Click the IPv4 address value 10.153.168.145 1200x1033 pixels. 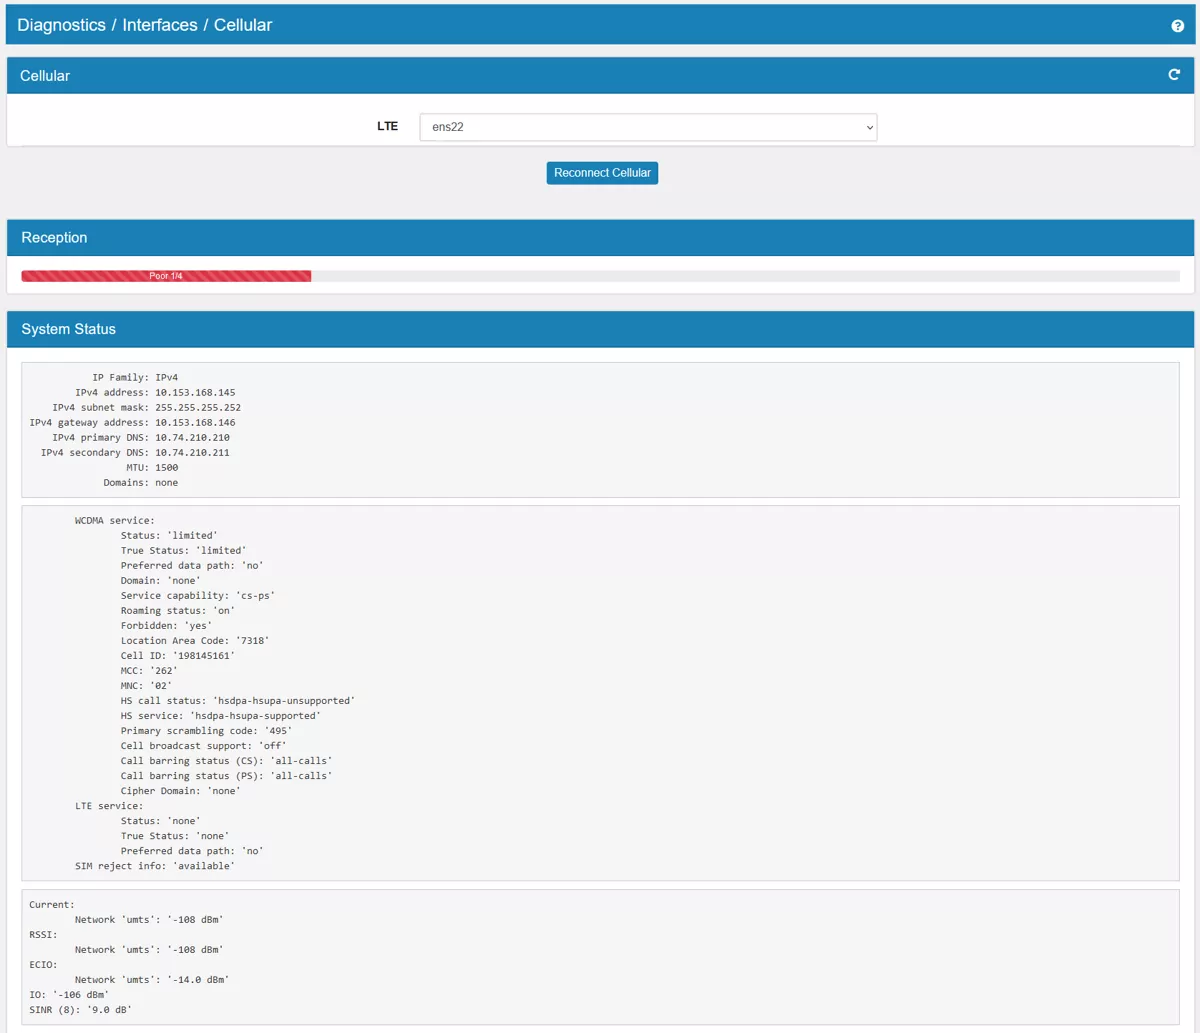point(195,393)
